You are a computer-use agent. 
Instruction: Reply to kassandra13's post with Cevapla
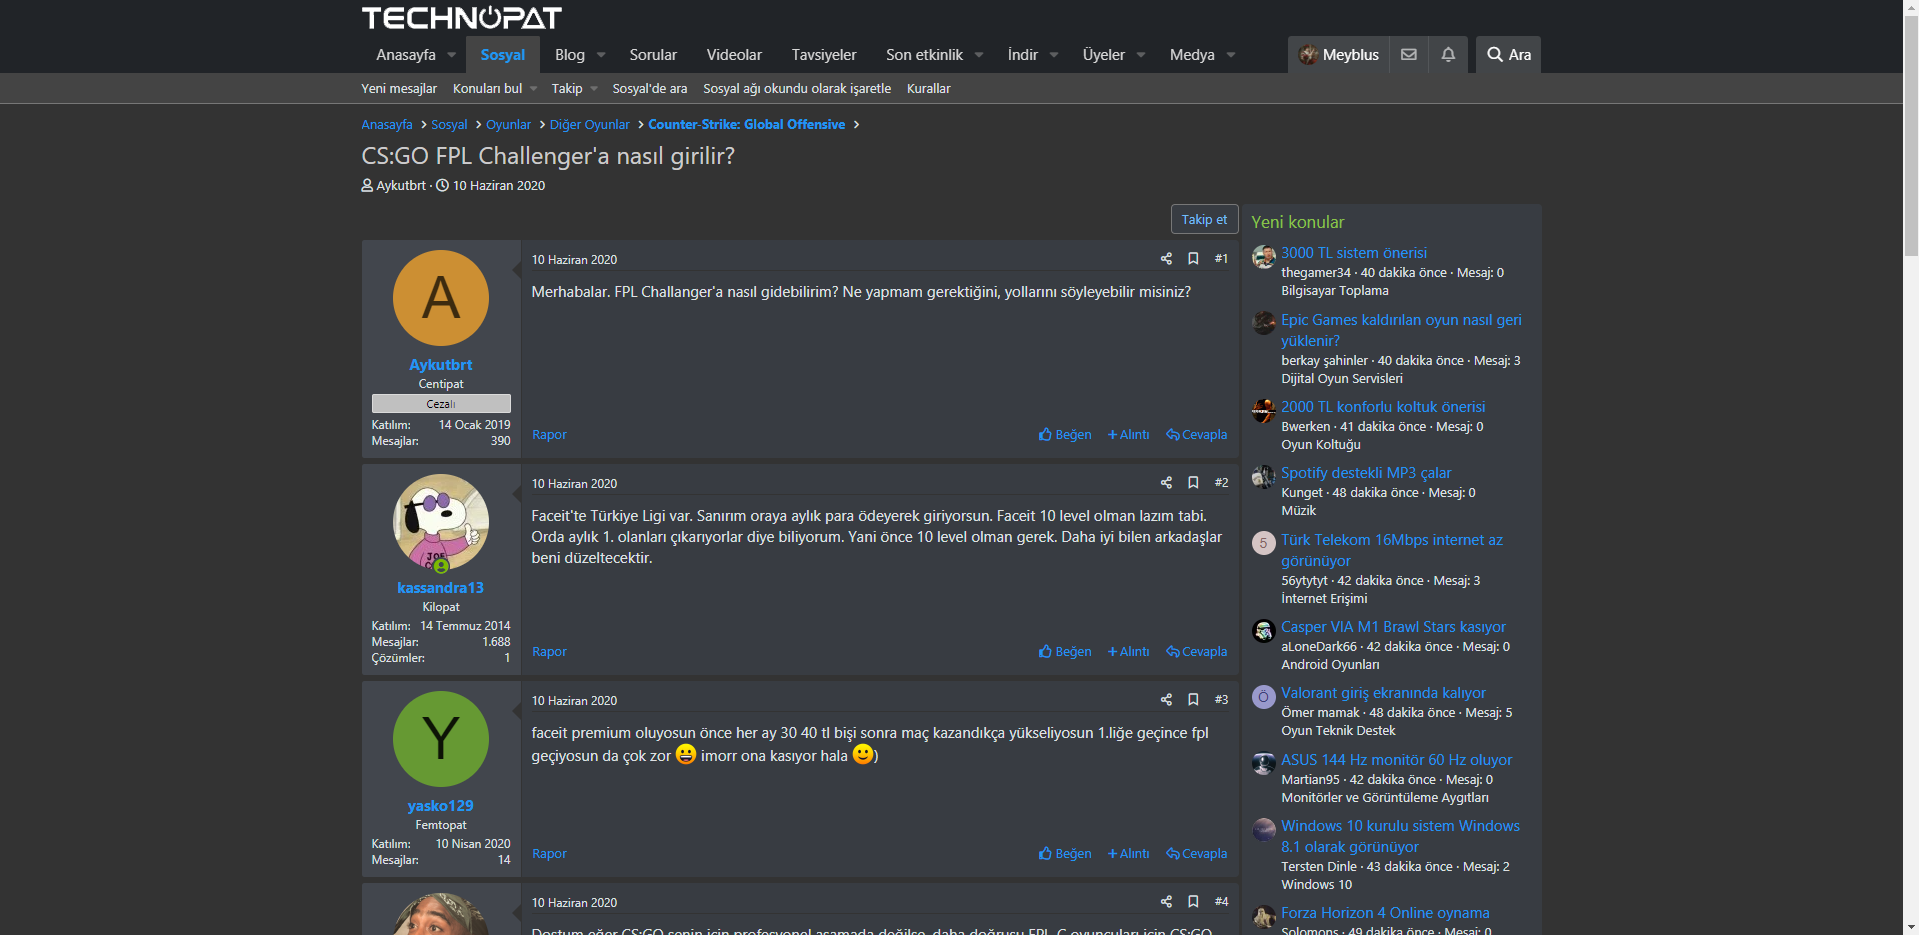click(x=1196, y=652)
